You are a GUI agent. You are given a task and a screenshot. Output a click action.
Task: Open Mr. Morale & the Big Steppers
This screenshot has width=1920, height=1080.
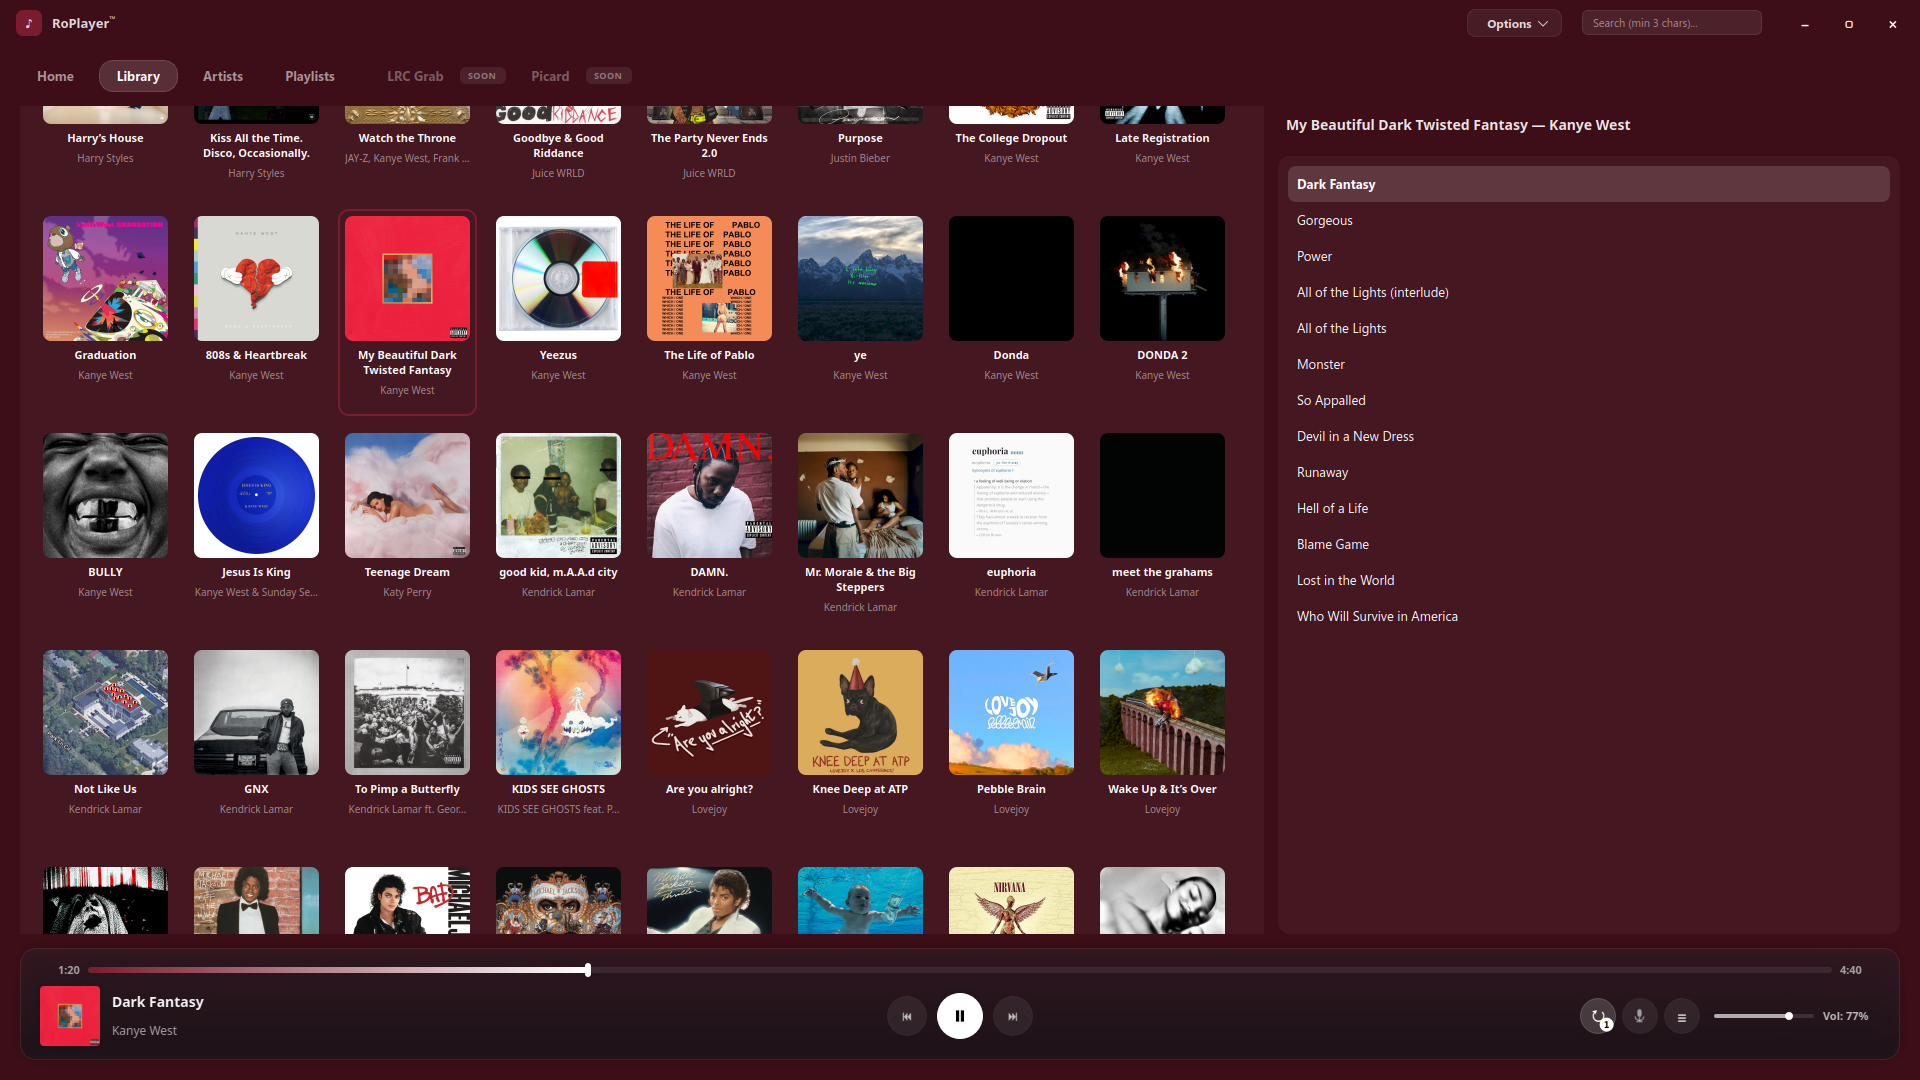(x=860, y=495)
